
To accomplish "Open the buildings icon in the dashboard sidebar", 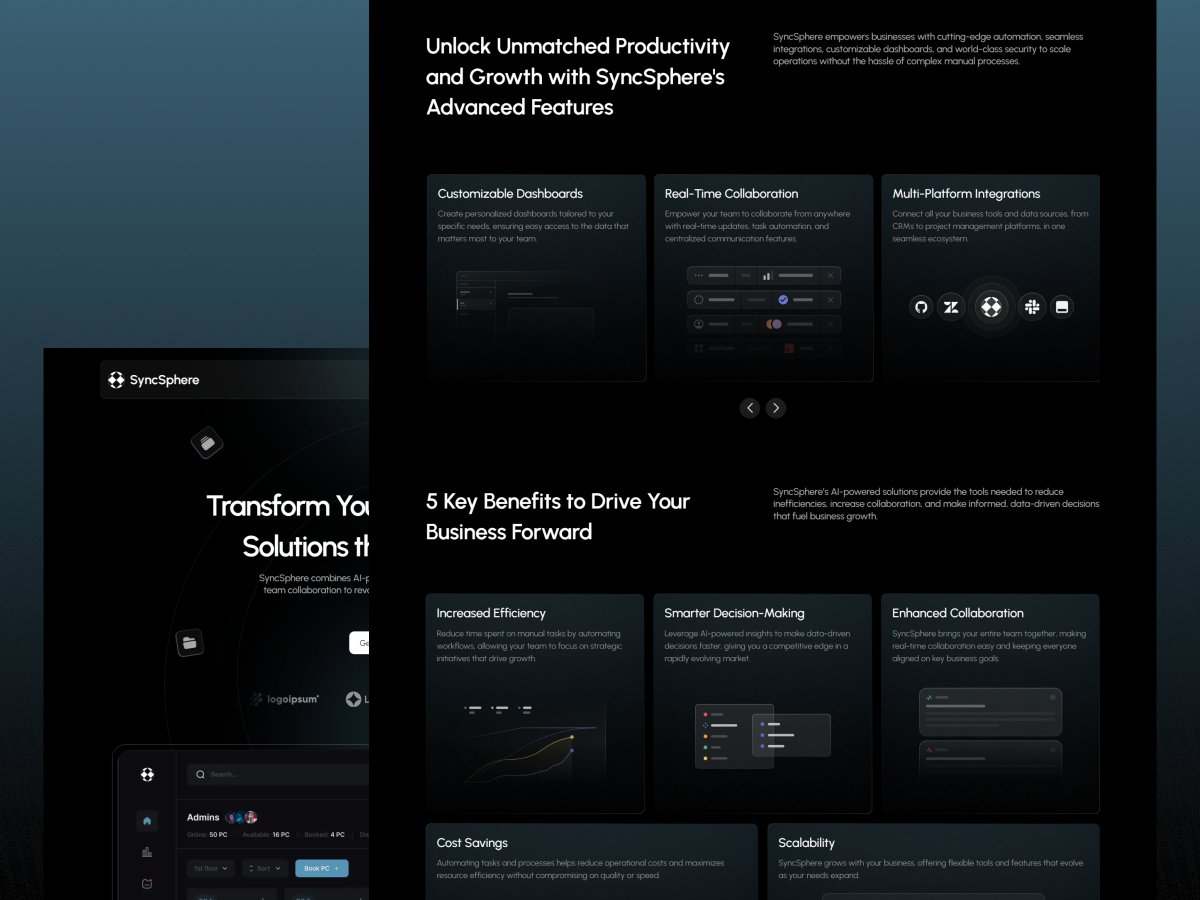I will [147, 853].
